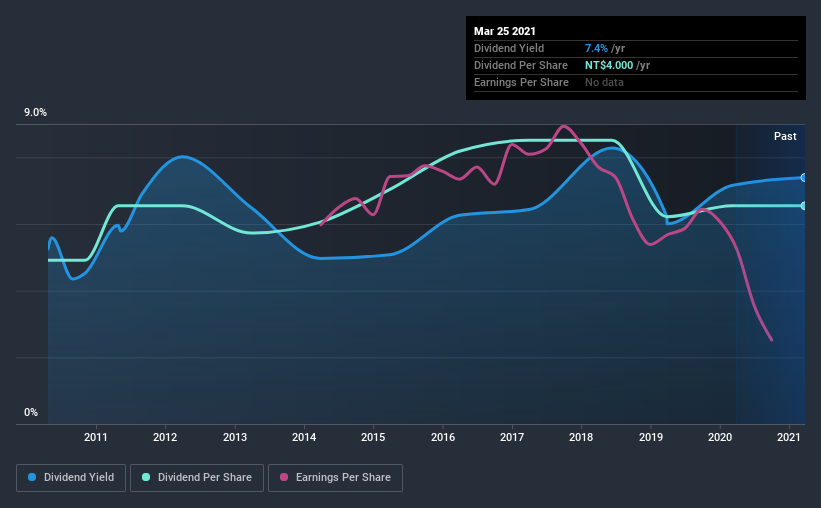Click the 2019 x-axis label
821x508 pixels.
(x=651, y=437)
